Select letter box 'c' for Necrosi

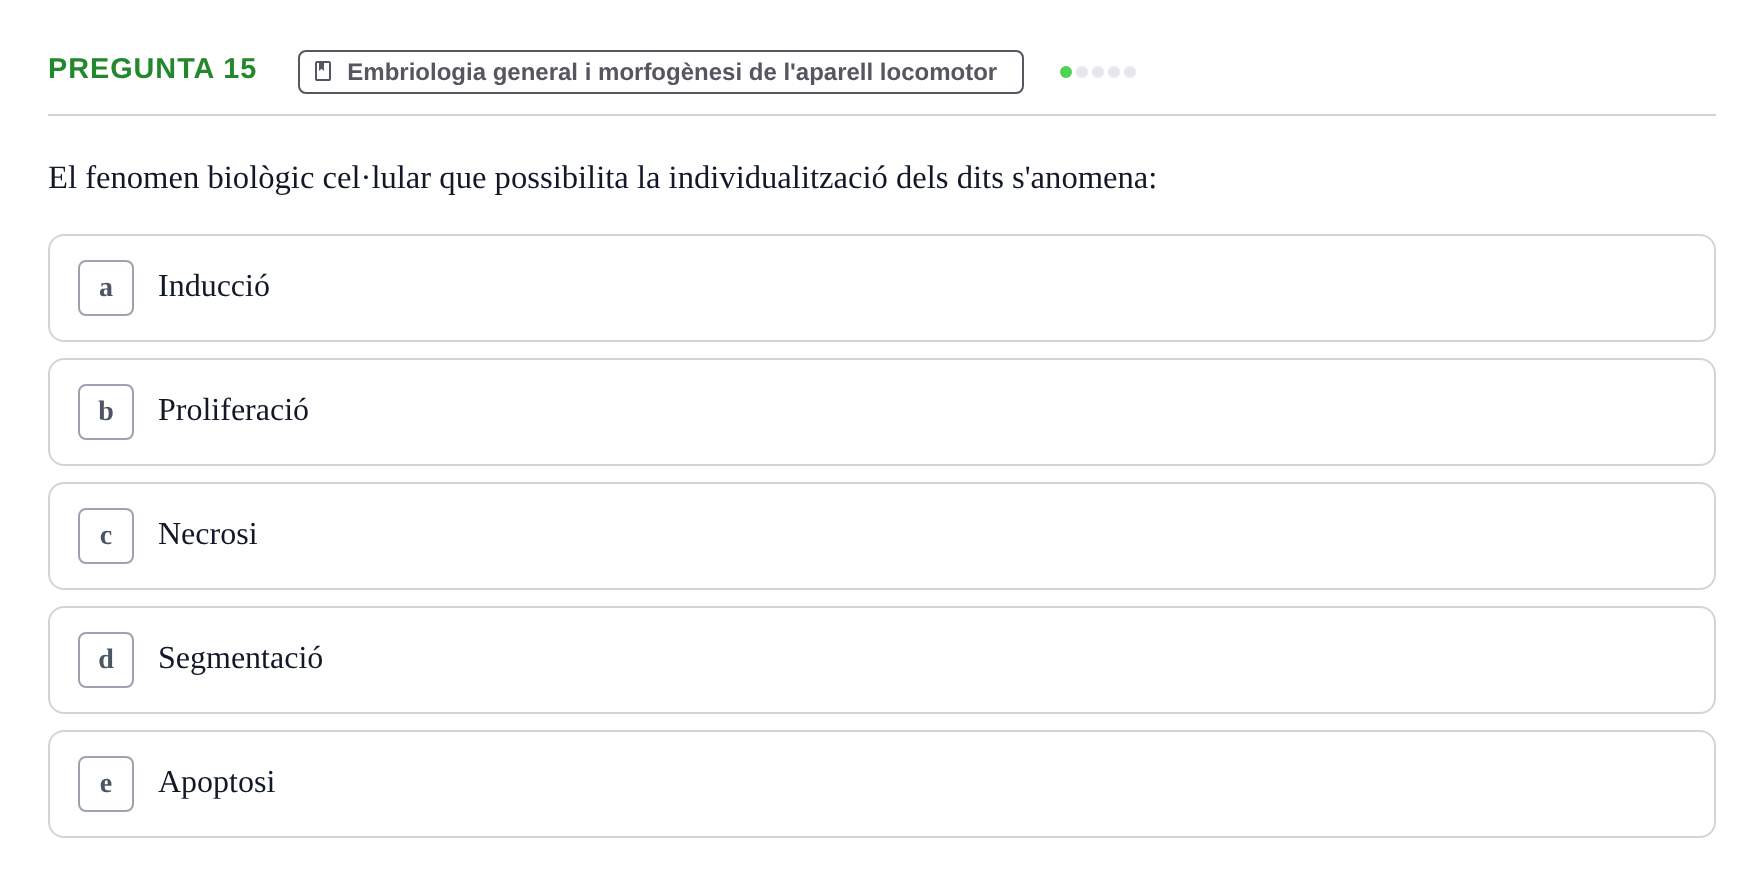106,536
